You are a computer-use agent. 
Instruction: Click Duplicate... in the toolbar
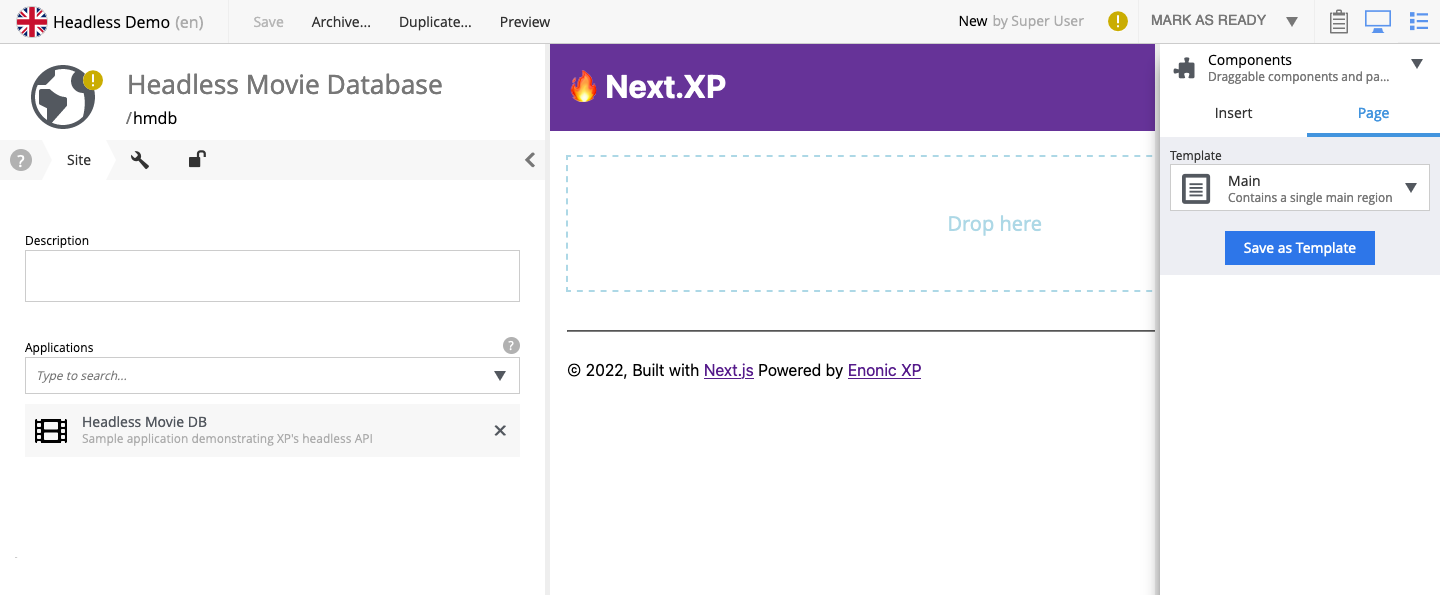coord(435,22)
